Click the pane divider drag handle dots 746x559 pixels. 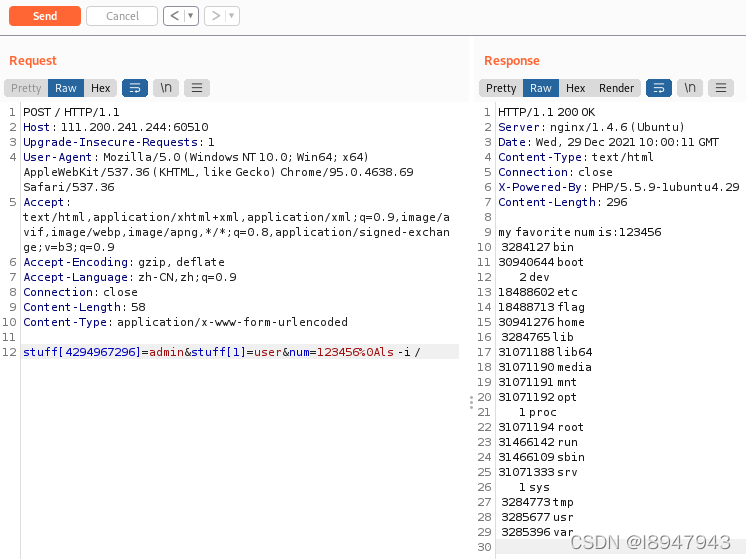[471, 402]
